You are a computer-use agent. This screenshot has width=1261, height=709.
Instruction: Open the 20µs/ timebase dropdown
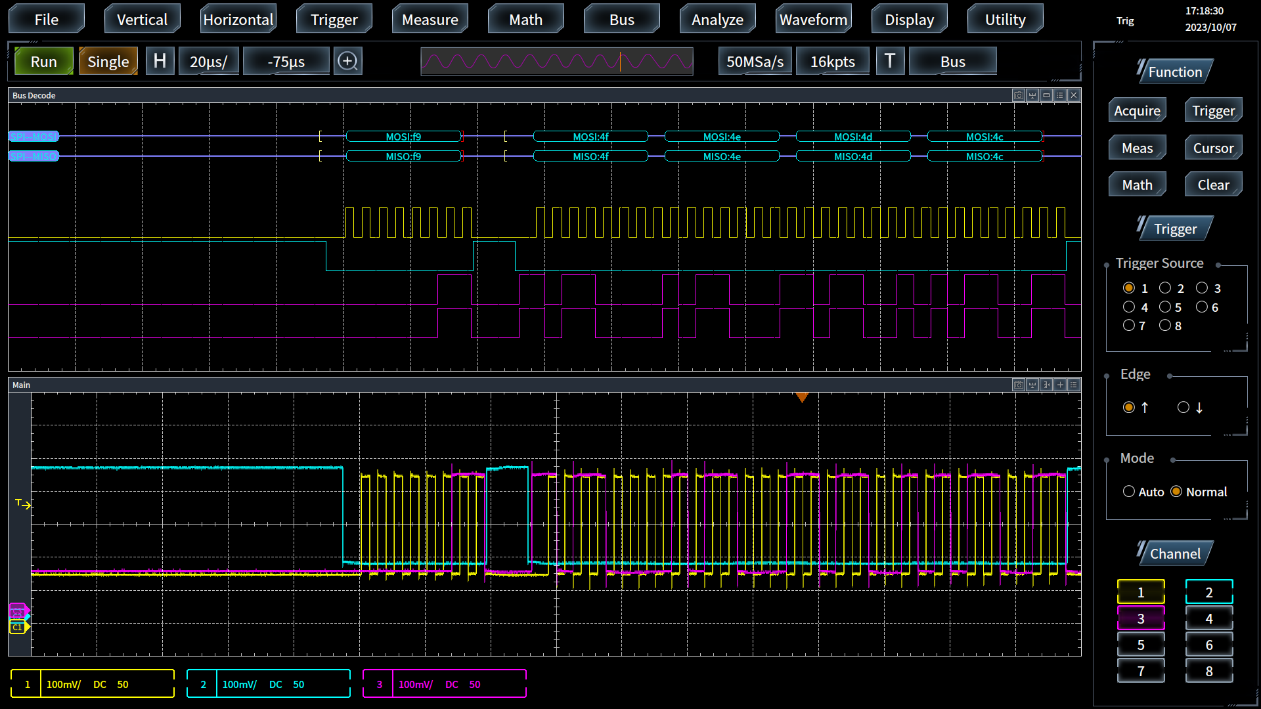[x=208, y=61]
